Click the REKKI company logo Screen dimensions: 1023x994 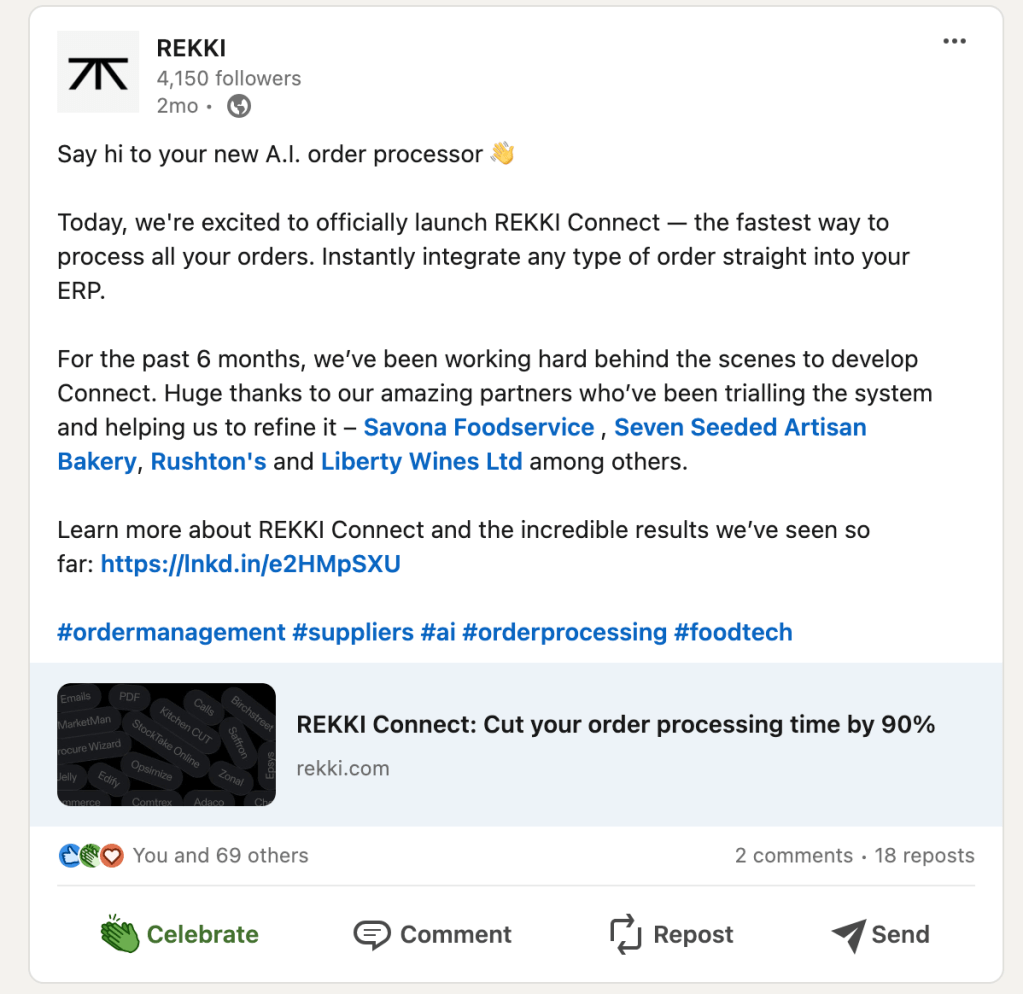[x=98, y=72]
